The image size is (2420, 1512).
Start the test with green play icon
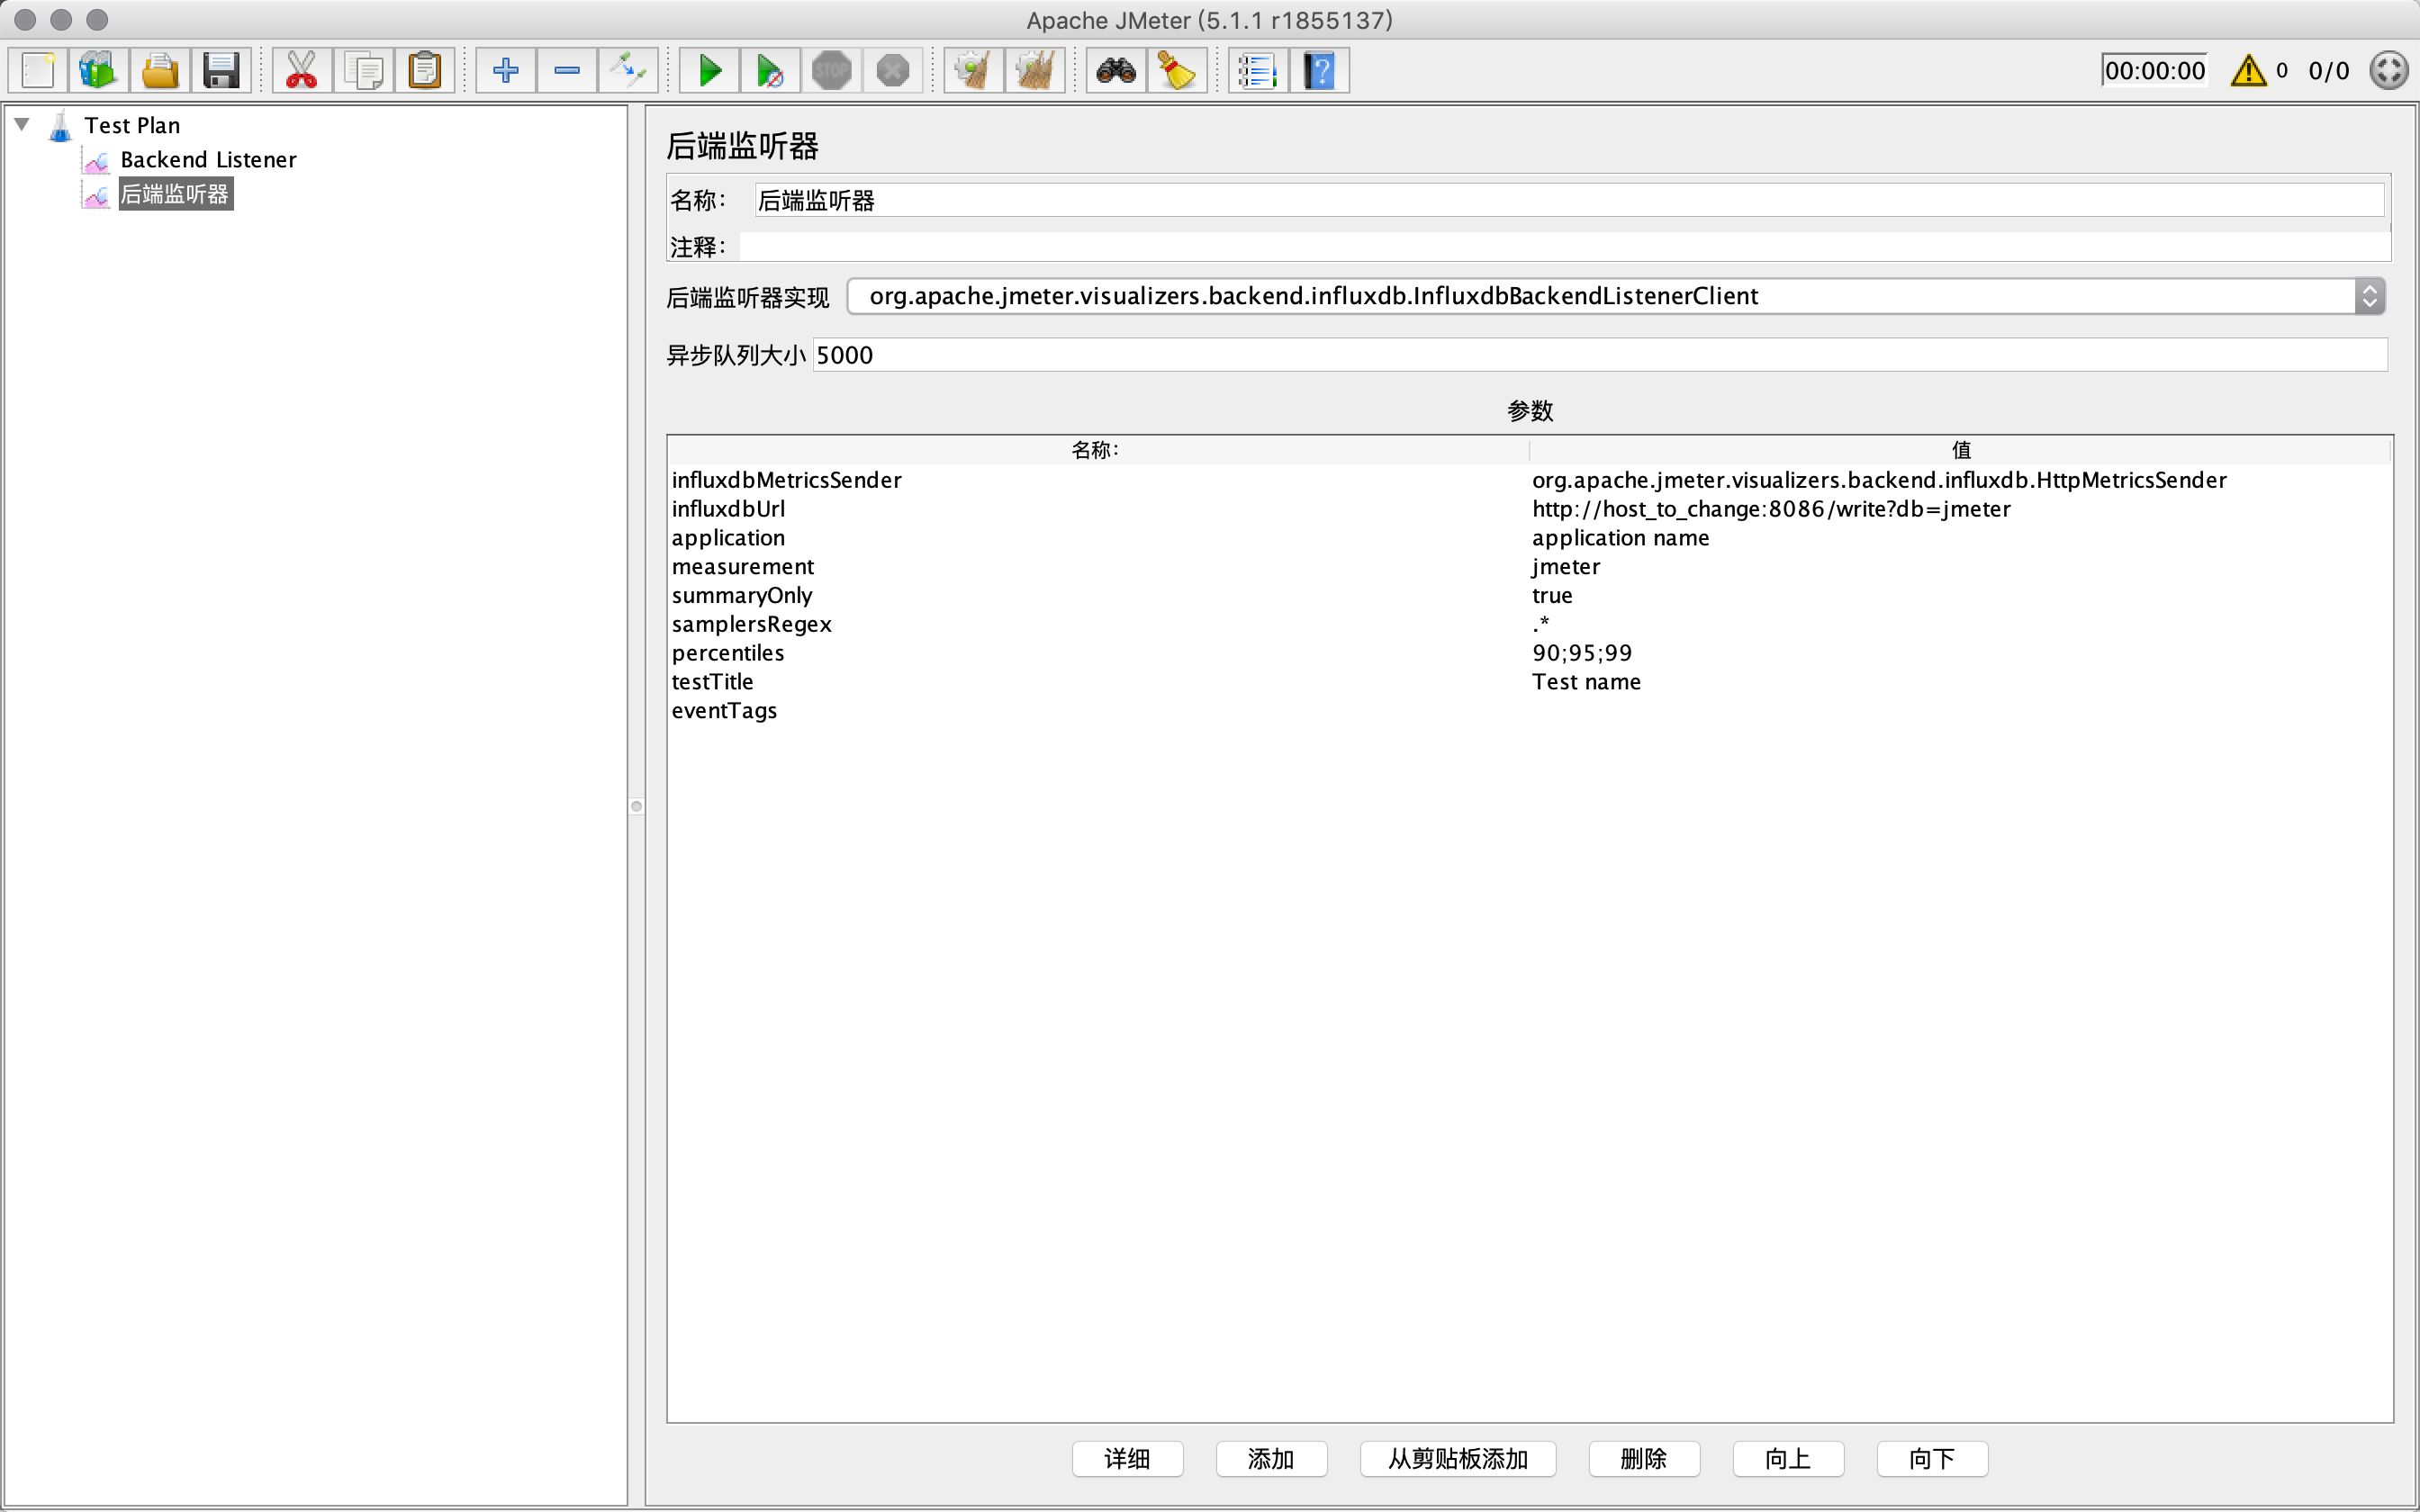[710, 71]
